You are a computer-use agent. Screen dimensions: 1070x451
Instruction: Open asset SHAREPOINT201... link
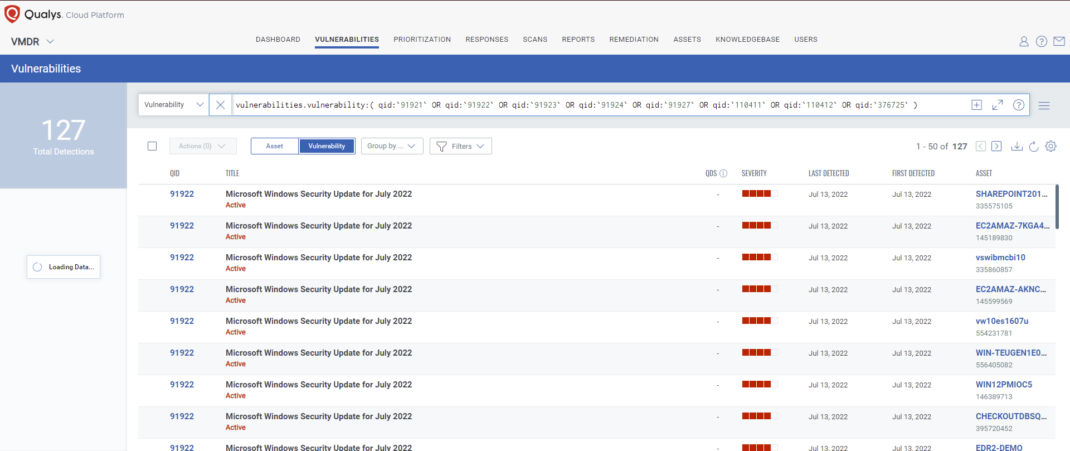click(x=1011, y=194)
